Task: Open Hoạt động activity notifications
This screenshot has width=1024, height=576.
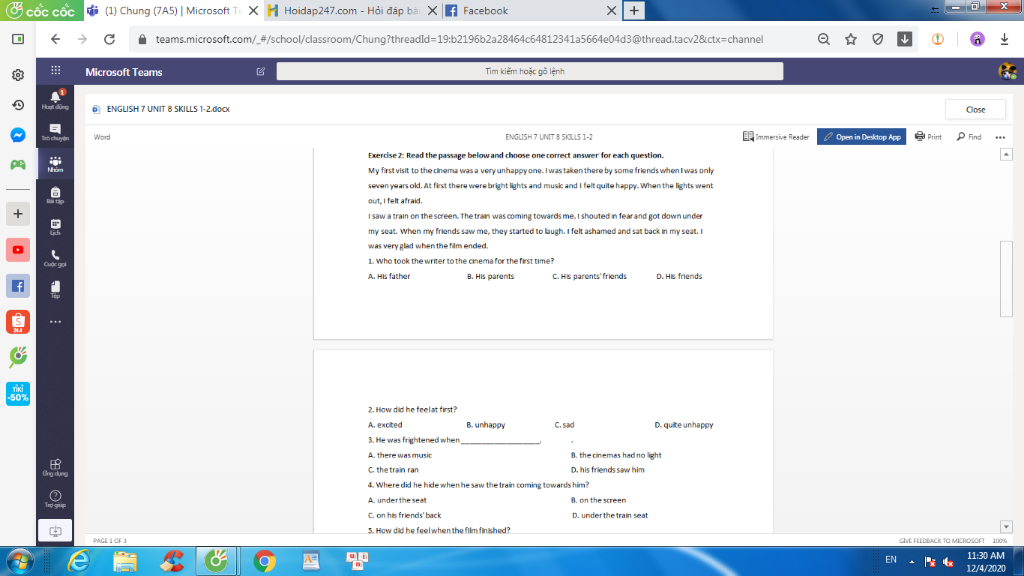Action: tap(56, 100)
